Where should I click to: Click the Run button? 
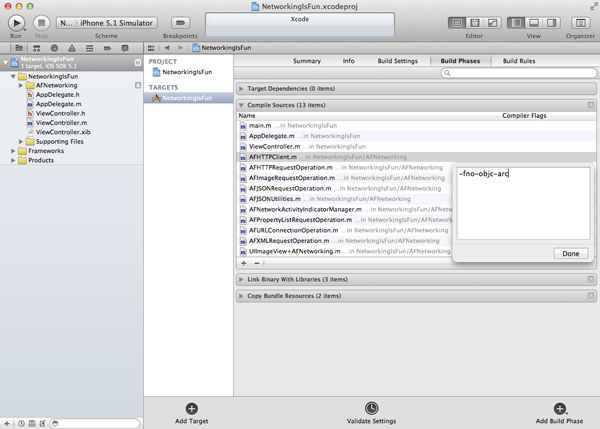[16, 23]
